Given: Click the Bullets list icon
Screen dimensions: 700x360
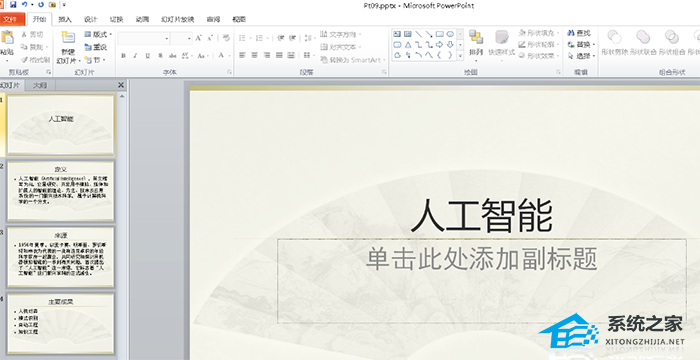Looking at the screenshot, I should point(243,38).
